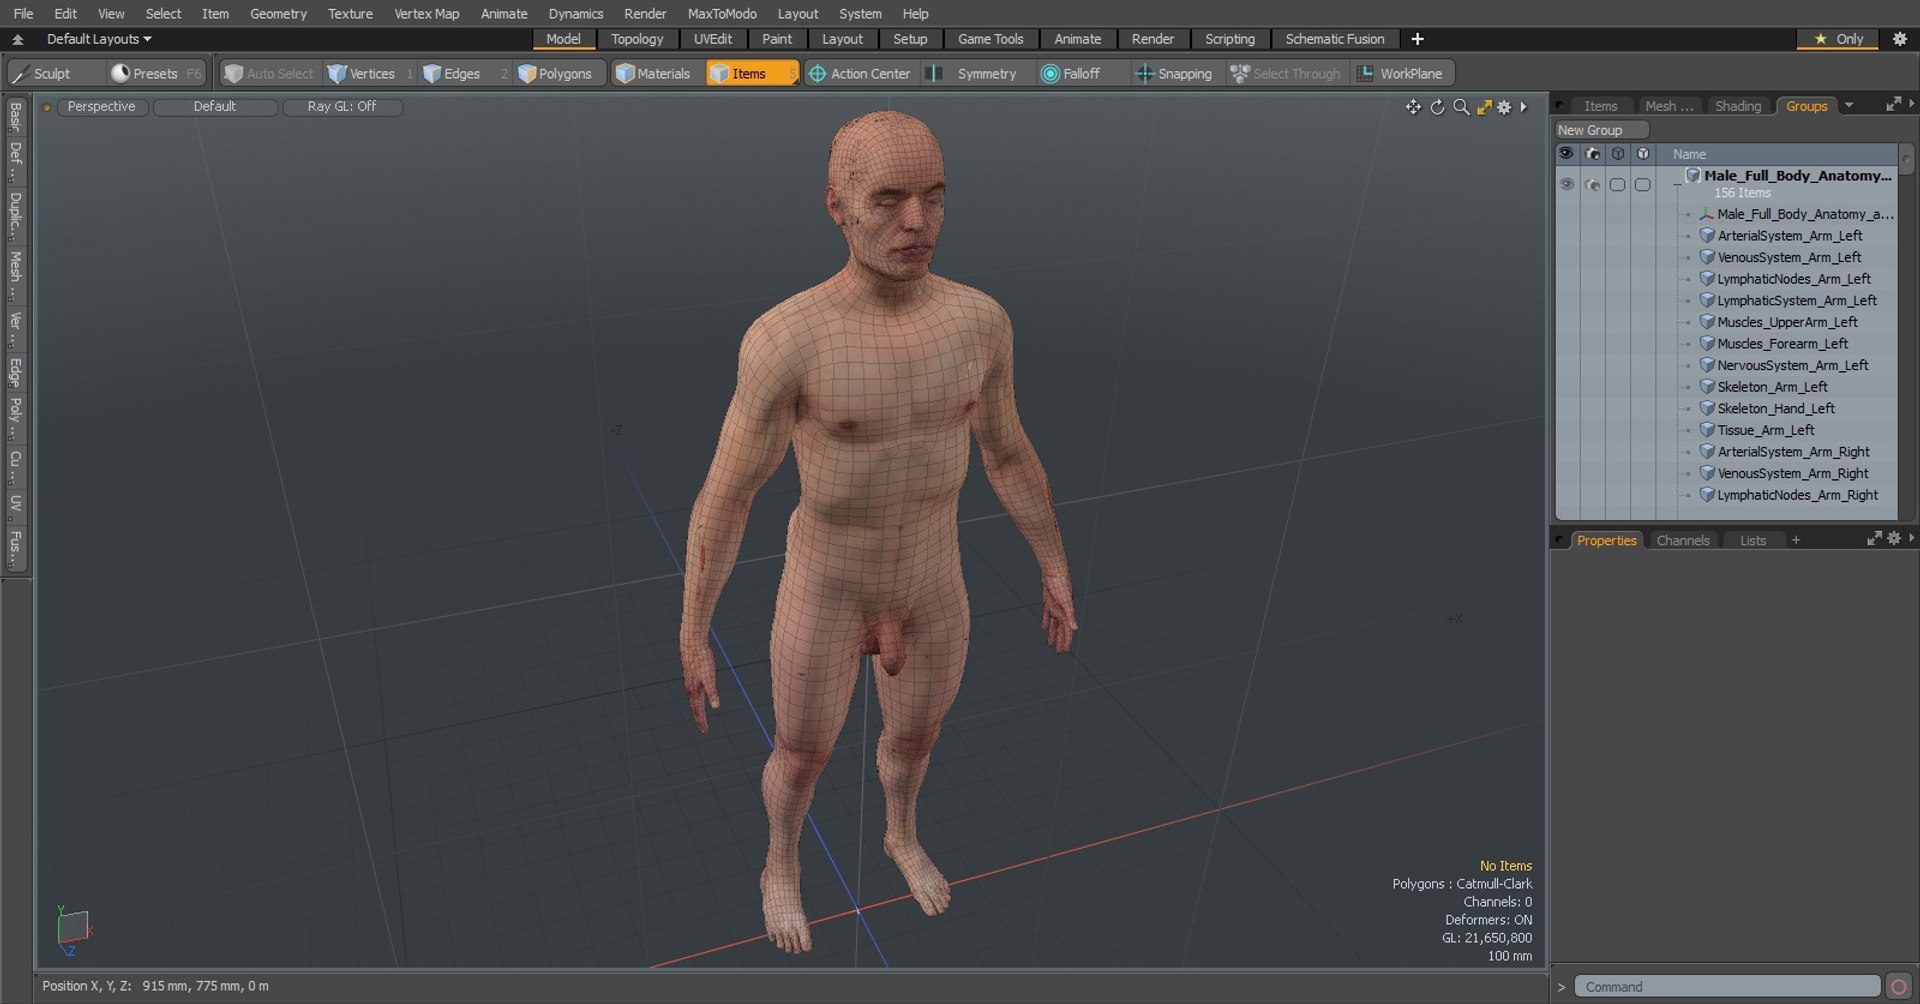1920x1004 pixels.
Task: Click the record button beside Command field
Action: tap(1899, 987)
